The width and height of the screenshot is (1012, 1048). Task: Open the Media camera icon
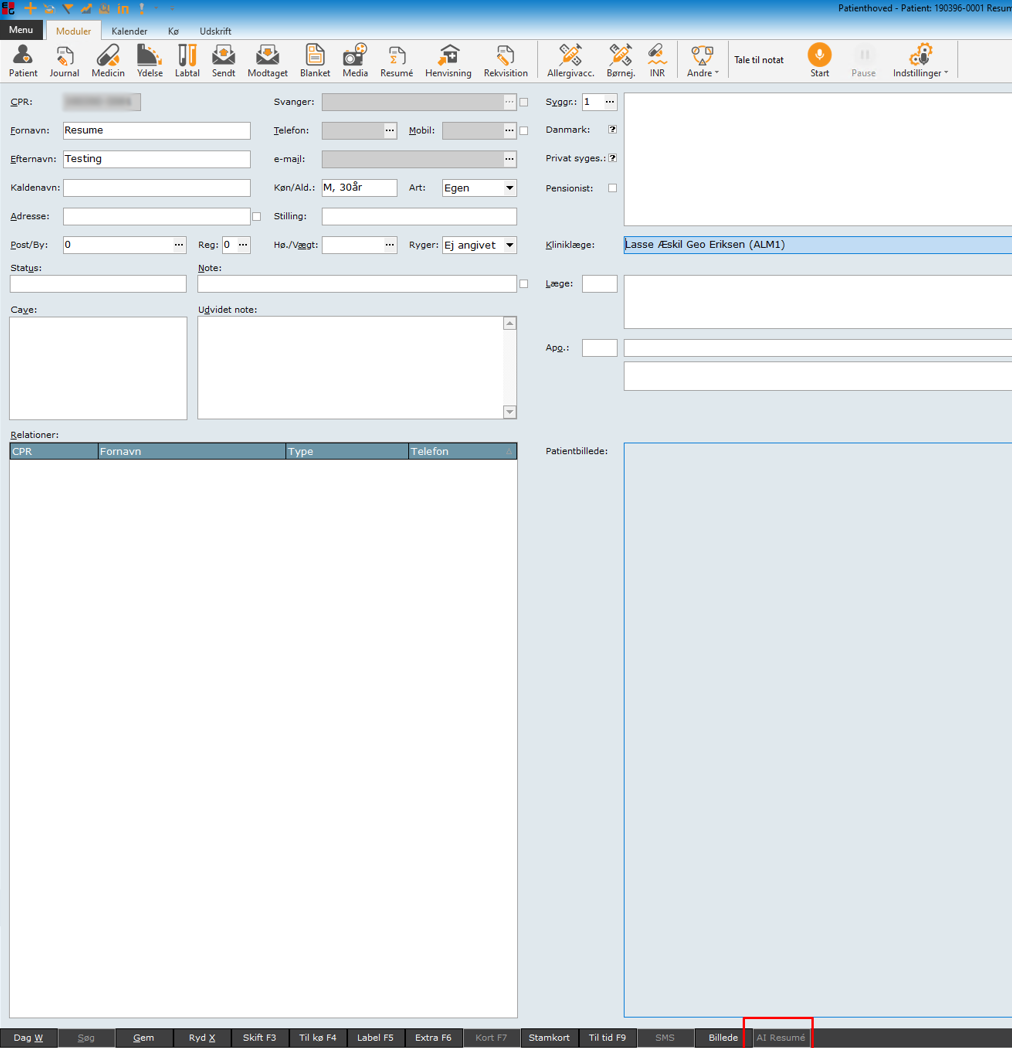(x=355, y=61)
